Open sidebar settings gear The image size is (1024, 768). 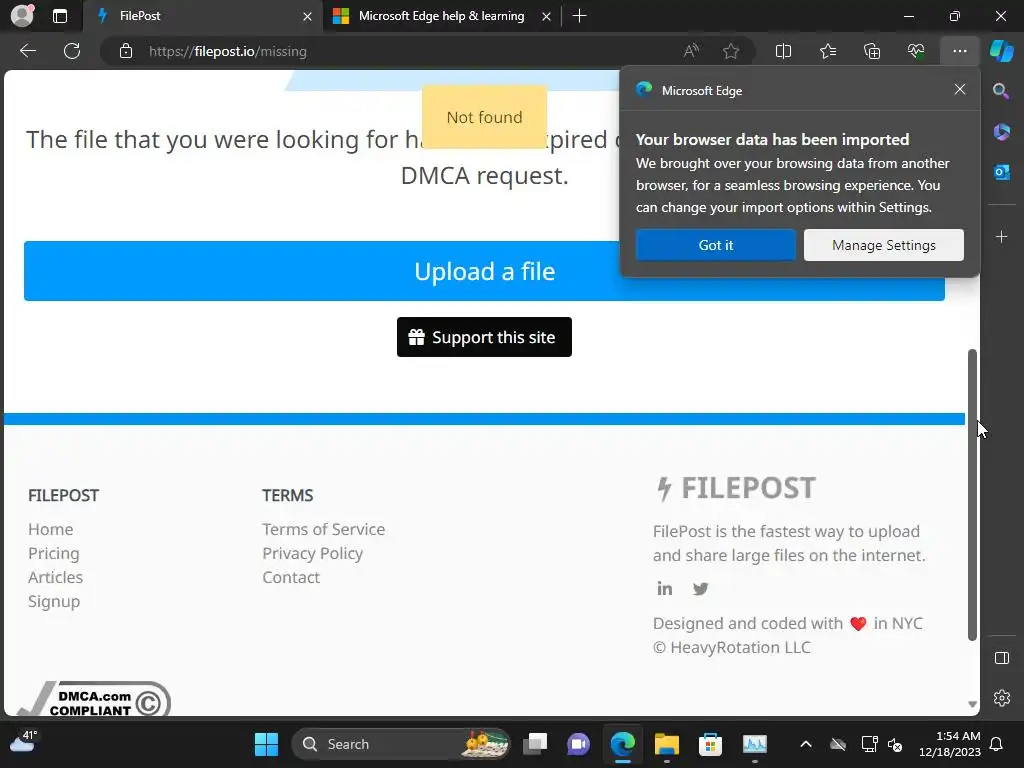click(1001, 698)
